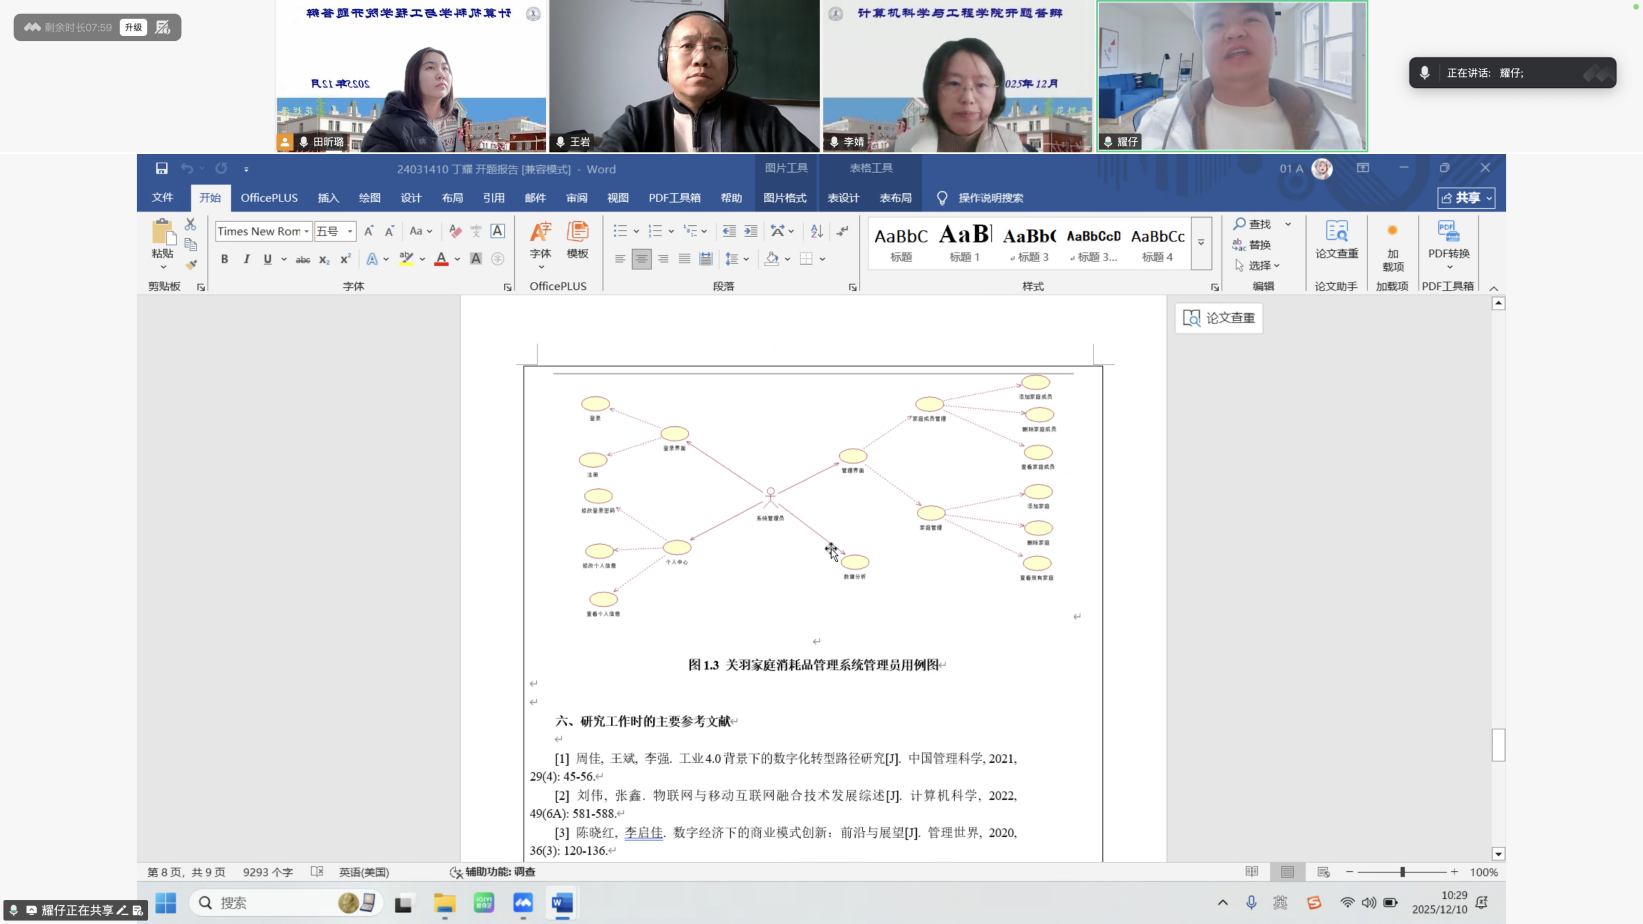Toggle Italic formatting

click(246, 259)
